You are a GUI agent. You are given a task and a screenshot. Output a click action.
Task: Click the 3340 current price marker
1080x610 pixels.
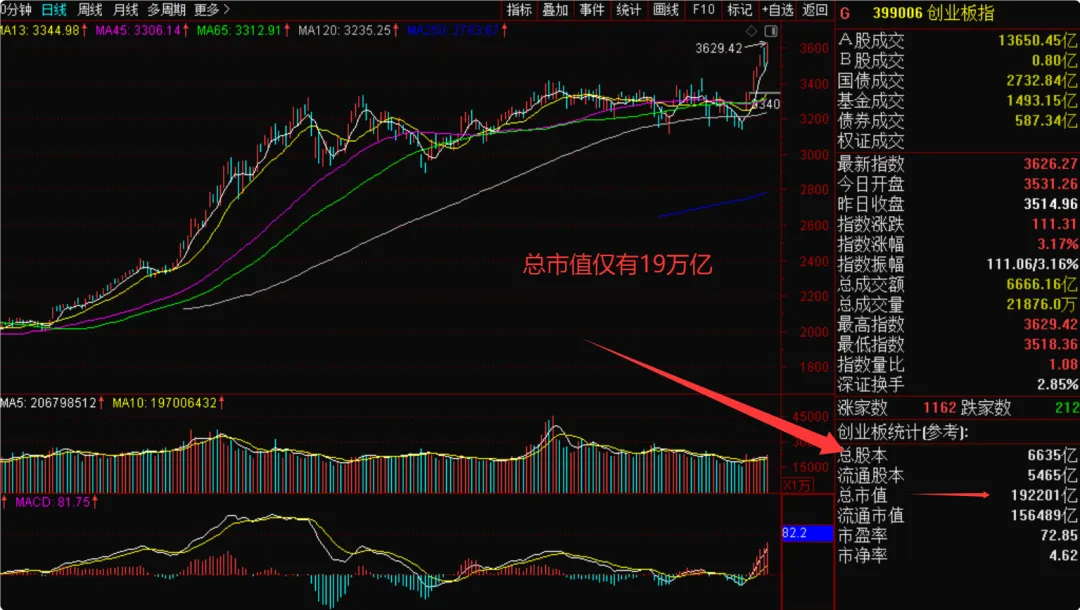coord(766,105)
